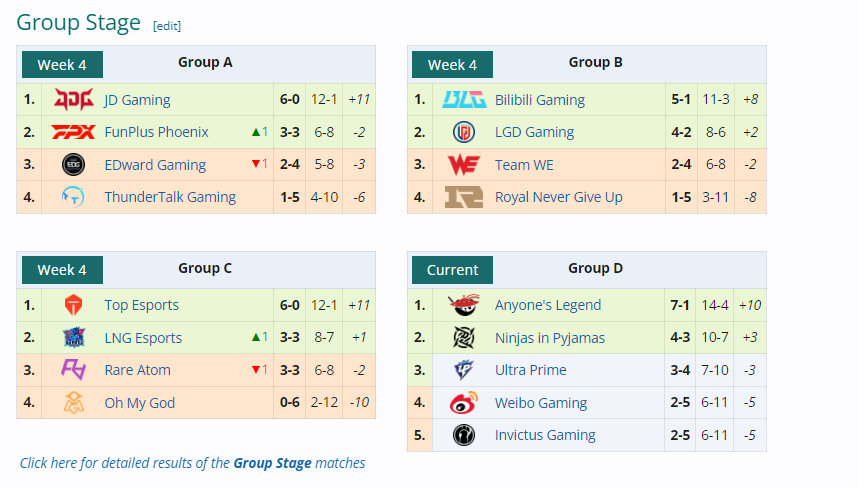Image resolution: width=859 pixels, height=488 pixels.
Task: Click the JD Gaming team logo
Action: 73,100
